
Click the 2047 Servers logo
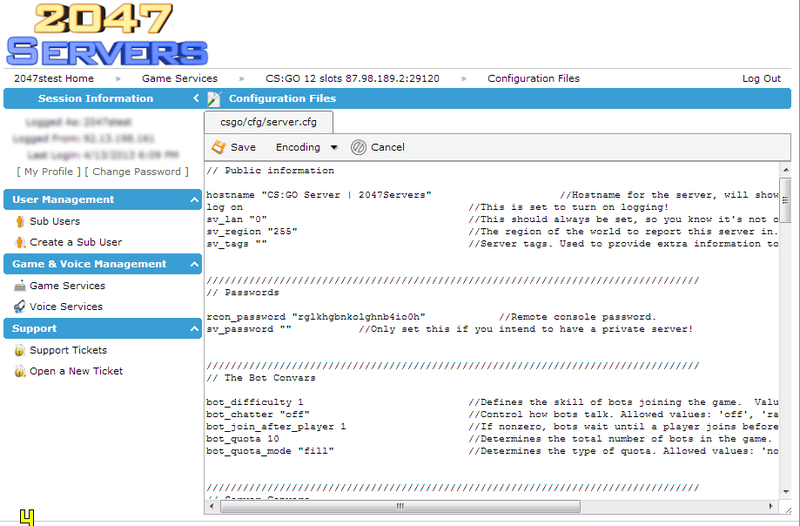click(x=107, y=34)
